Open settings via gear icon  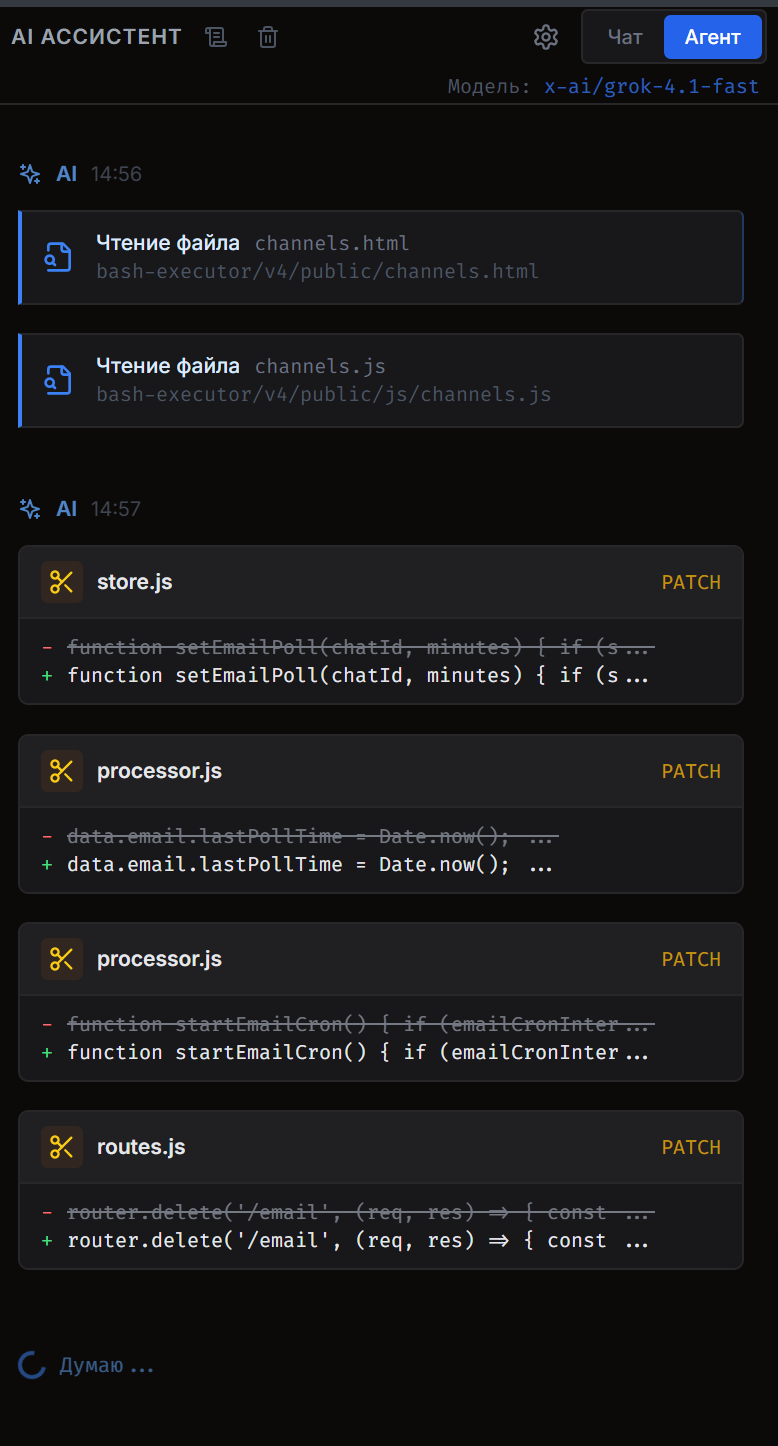coord(545,37)
